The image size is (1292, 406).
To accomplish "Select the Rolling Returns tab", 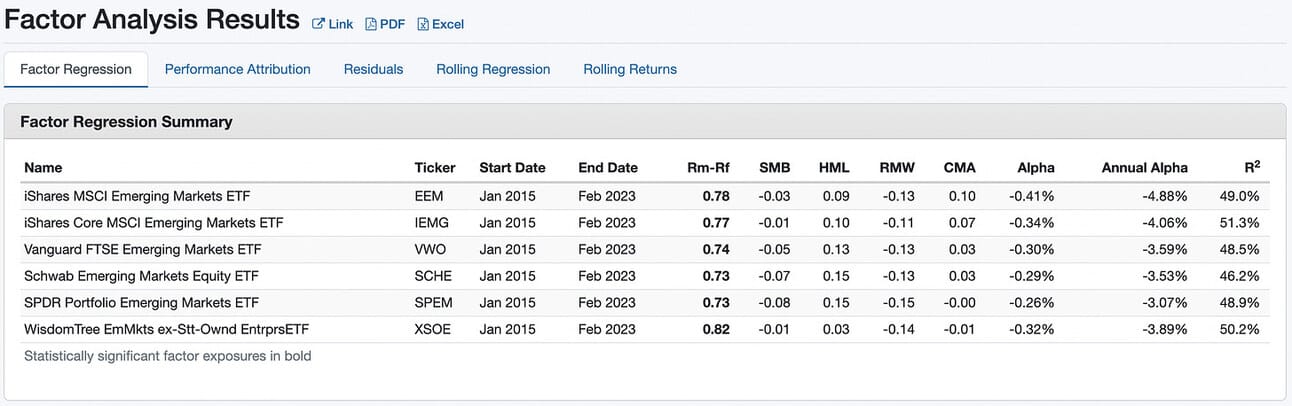I will click(630, 69).
